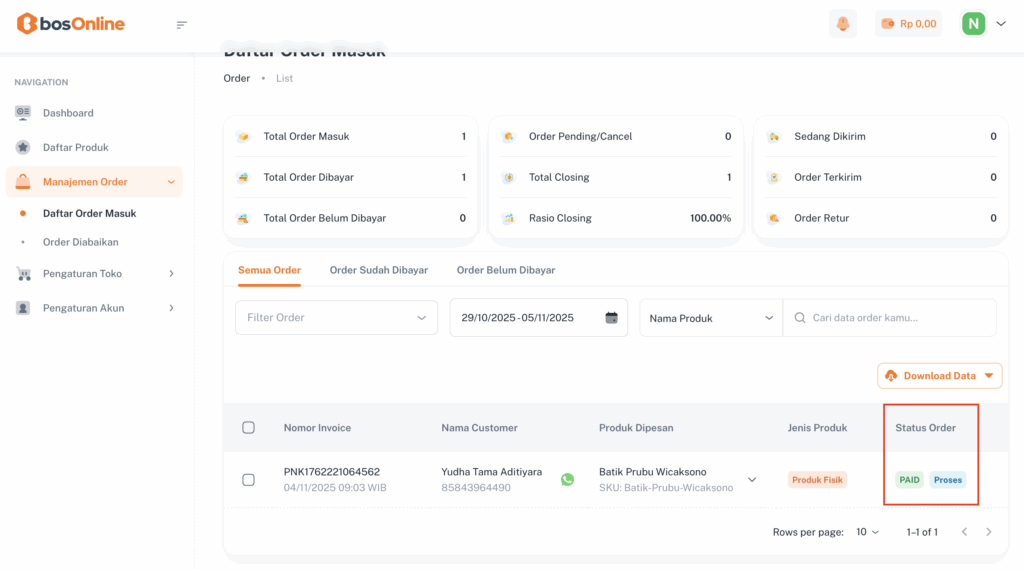Click the notification bell icon
1024x570 pixels.
click(x=843, y=24)
